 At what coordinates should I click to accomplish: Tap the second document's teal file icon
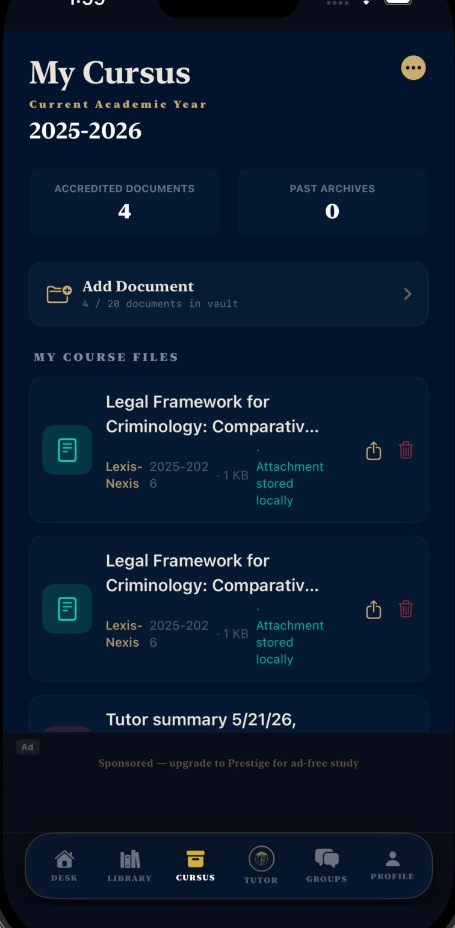(67, 608)
